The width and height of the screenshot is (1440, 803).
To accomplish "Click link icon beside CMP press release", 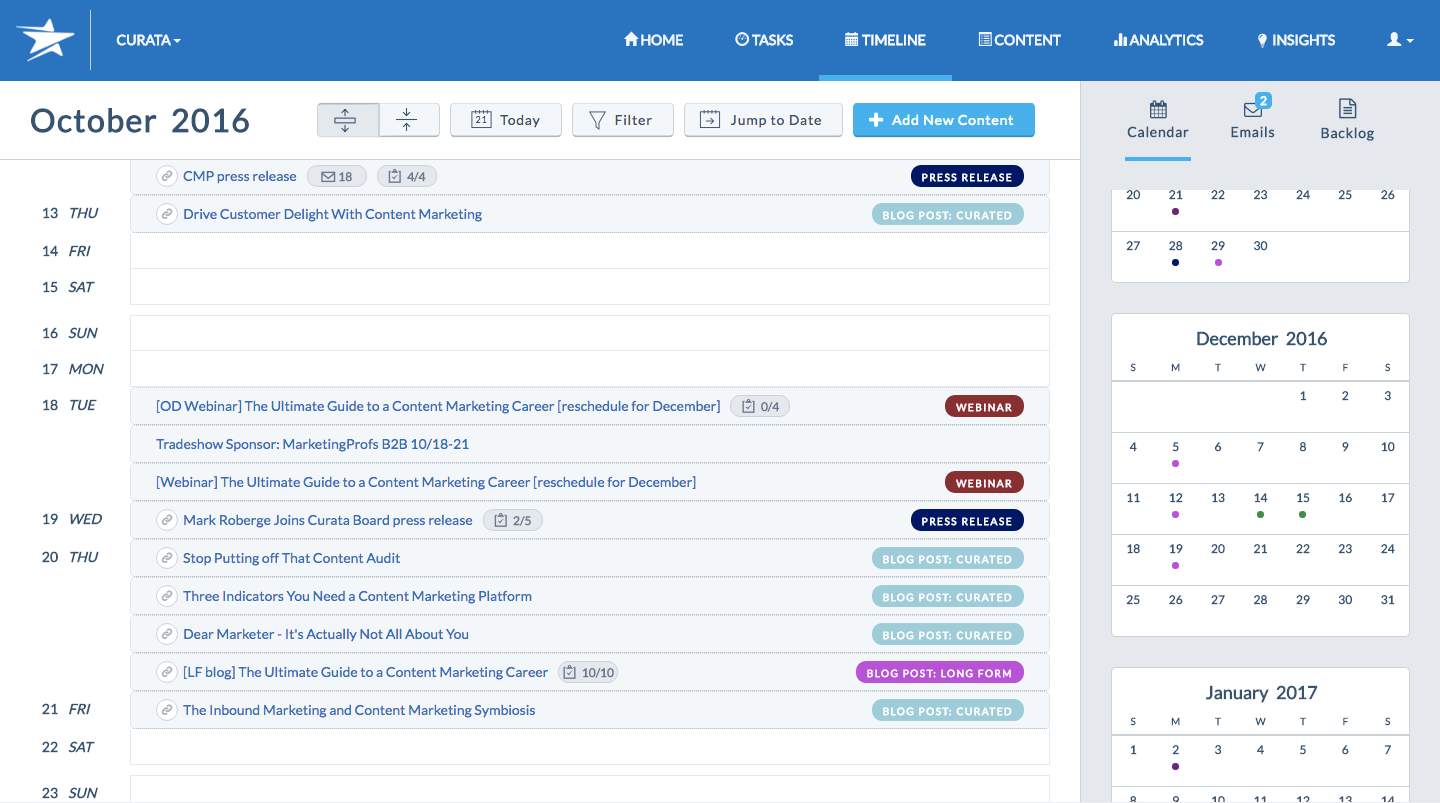I will [x=167, y=176].
